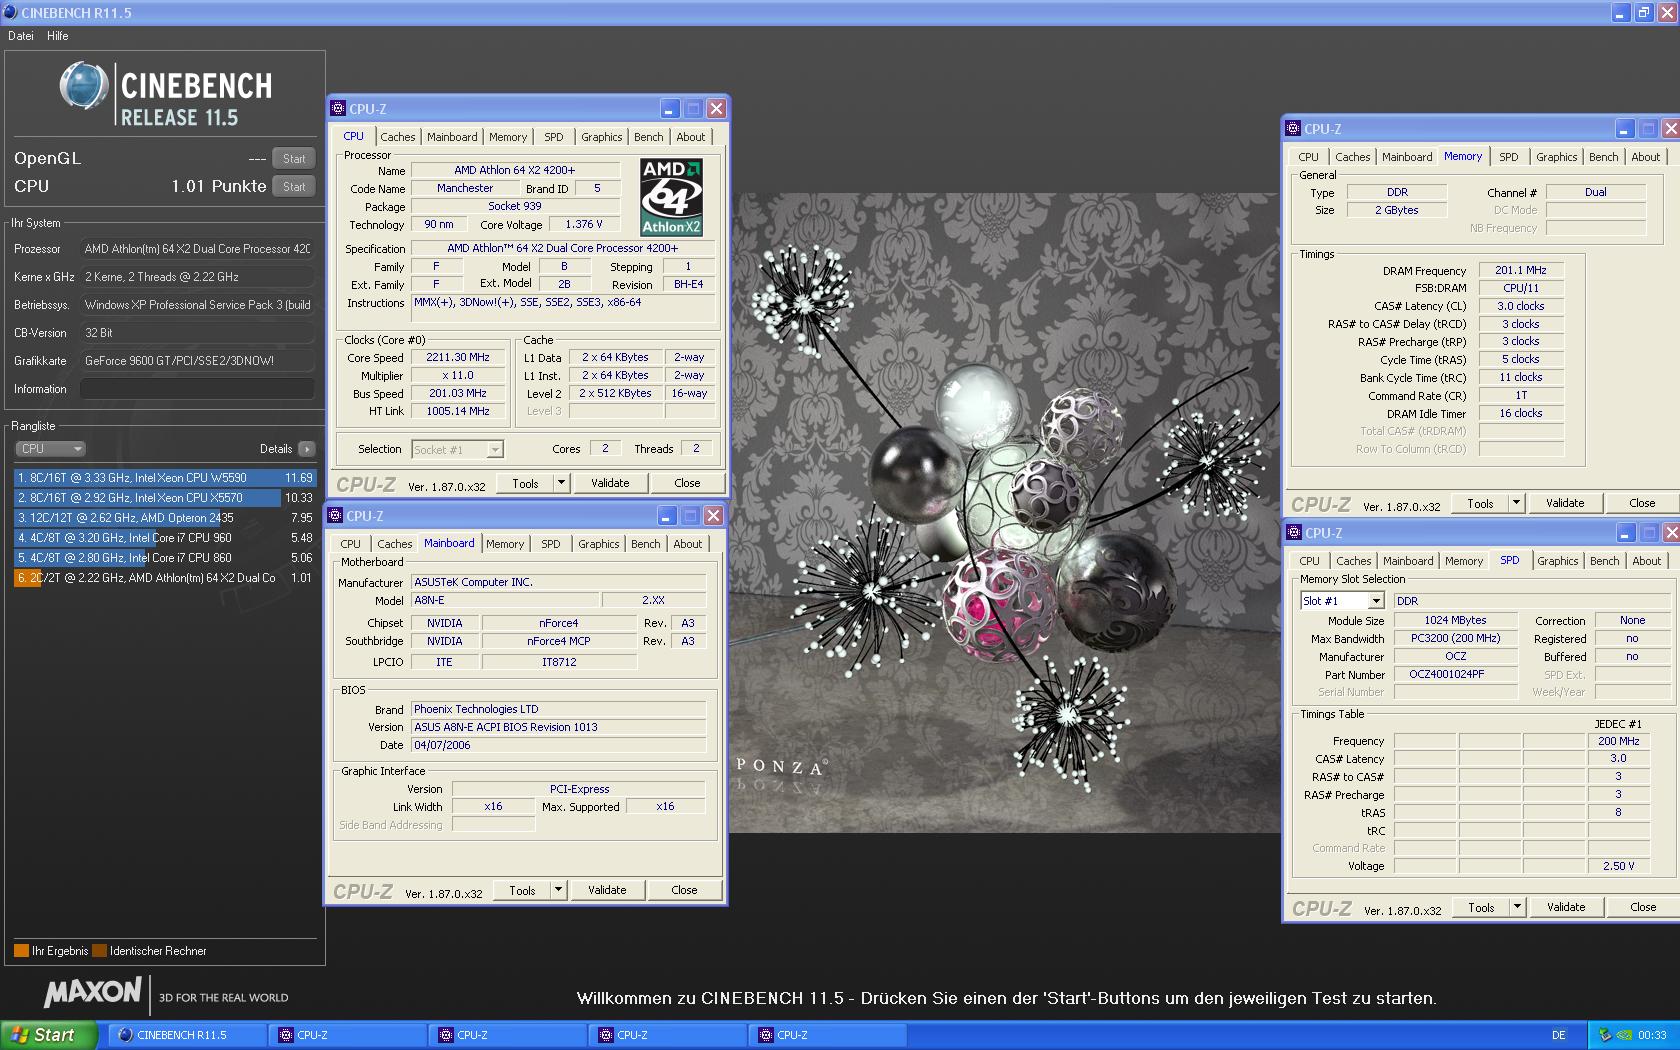Click the Cinebench globe logo
1680x1050 pixels.
tap(83, 86)
